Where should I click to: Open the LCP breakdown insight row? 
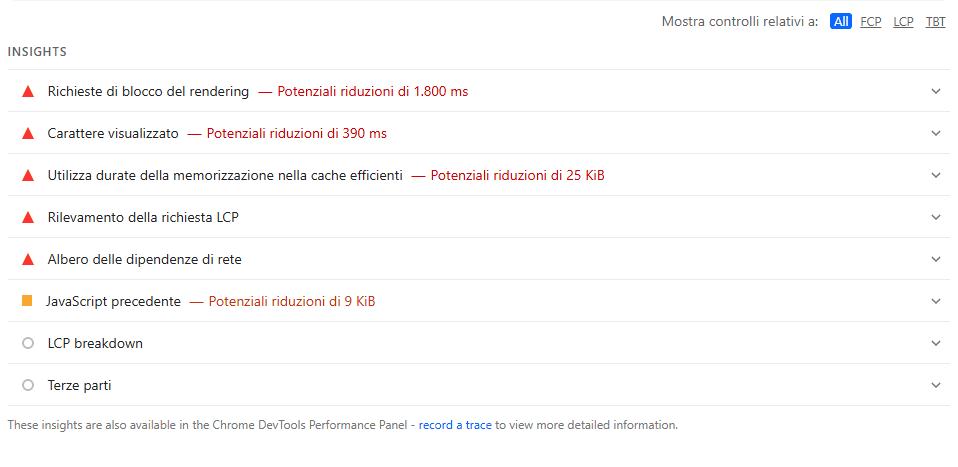pyautogui.click(x=95, y=343)
